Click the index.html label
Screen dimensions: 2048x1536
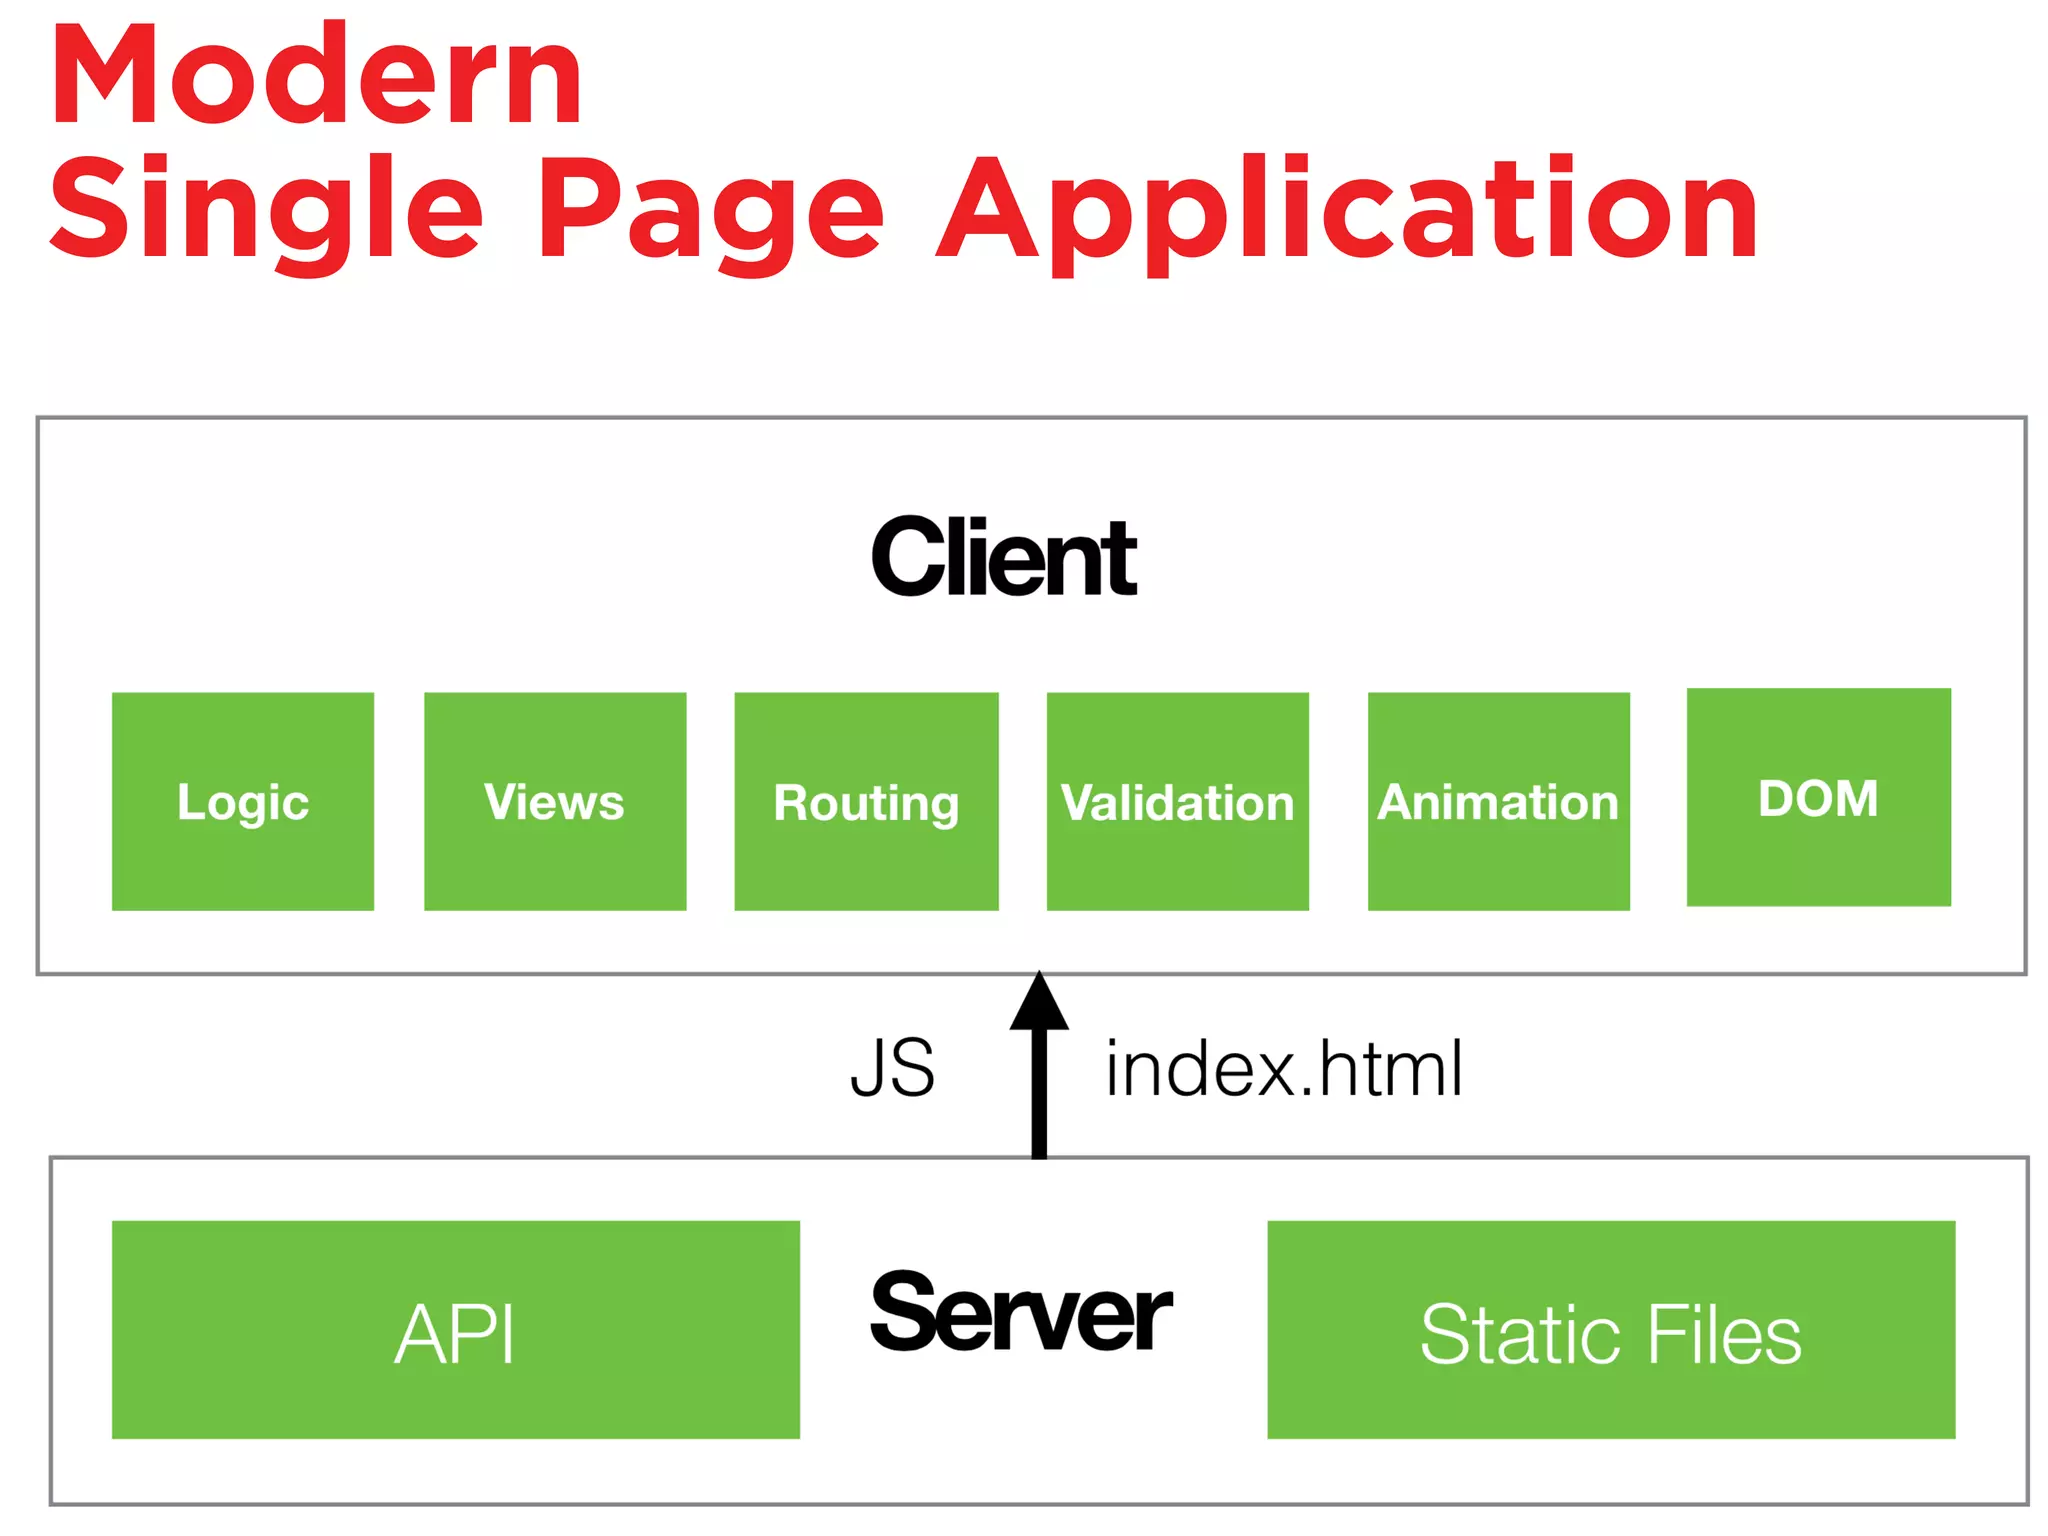pyautogui.click(x=1283, y=1069)
